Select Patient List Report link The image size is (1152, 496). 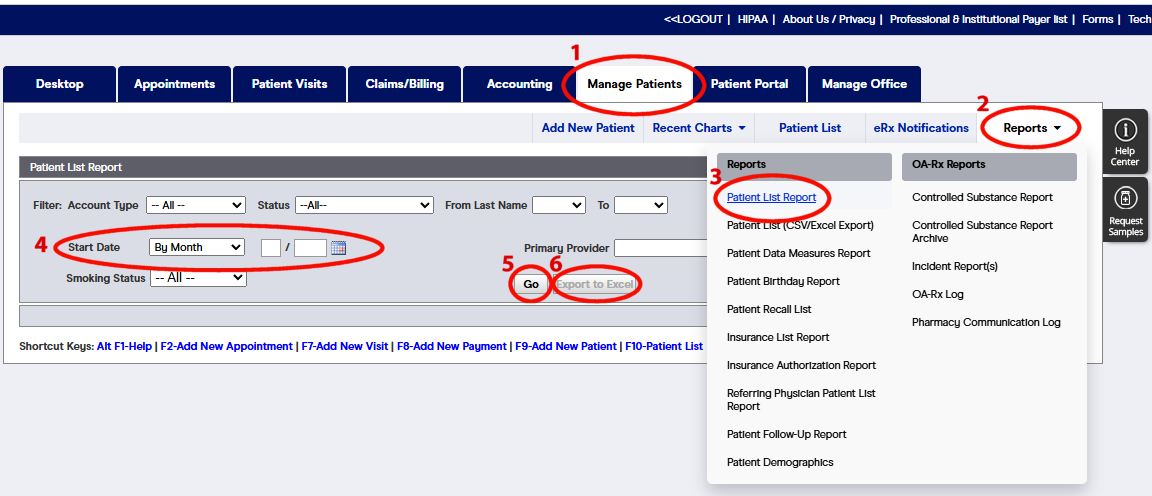(x=771, y=197)
